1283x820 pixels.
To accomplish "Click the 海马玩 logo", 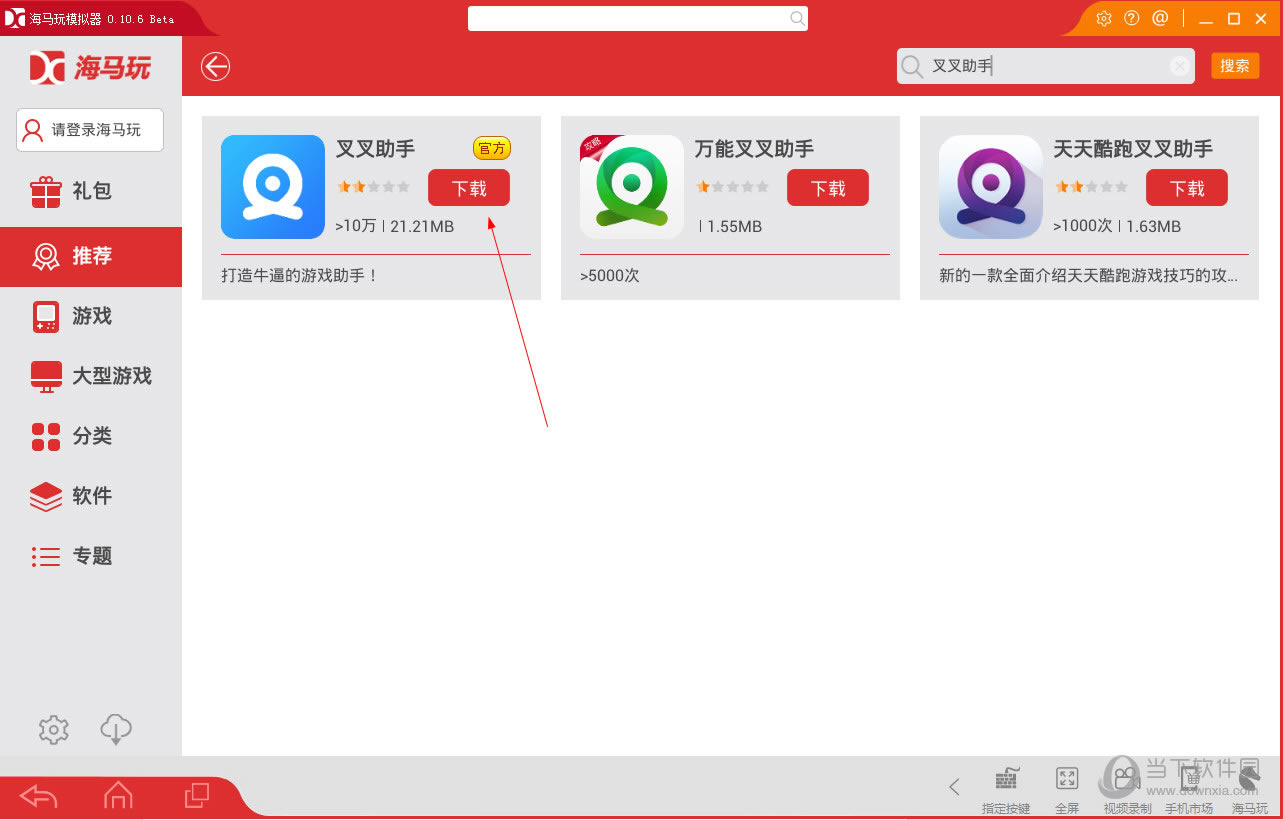I will pos(90,67).
